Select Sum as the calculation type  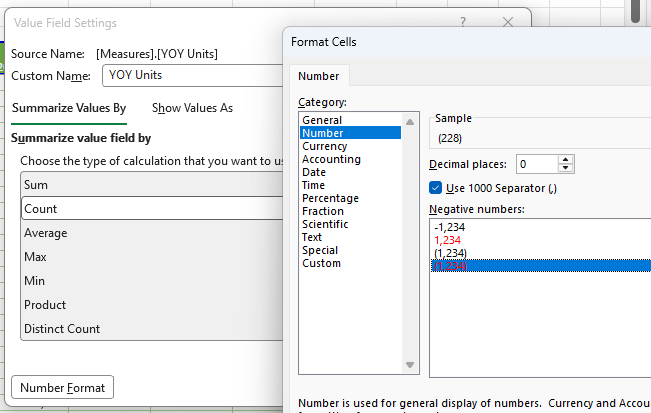pyautogui.click(x=152, y=185)
